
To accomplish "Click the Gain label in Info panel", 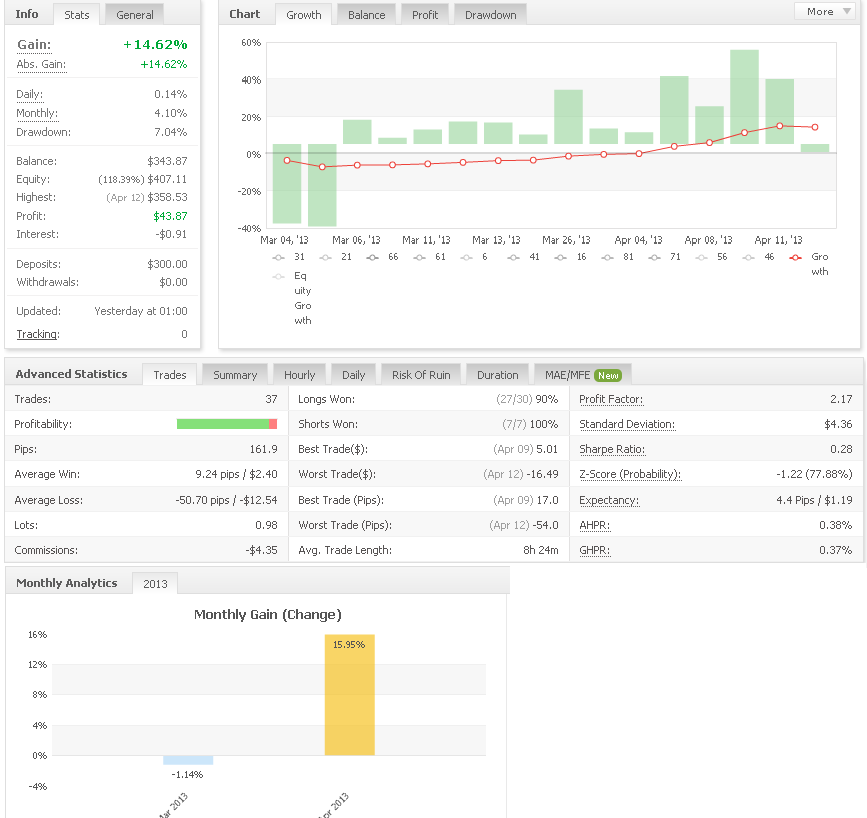I will coord(34,44).
